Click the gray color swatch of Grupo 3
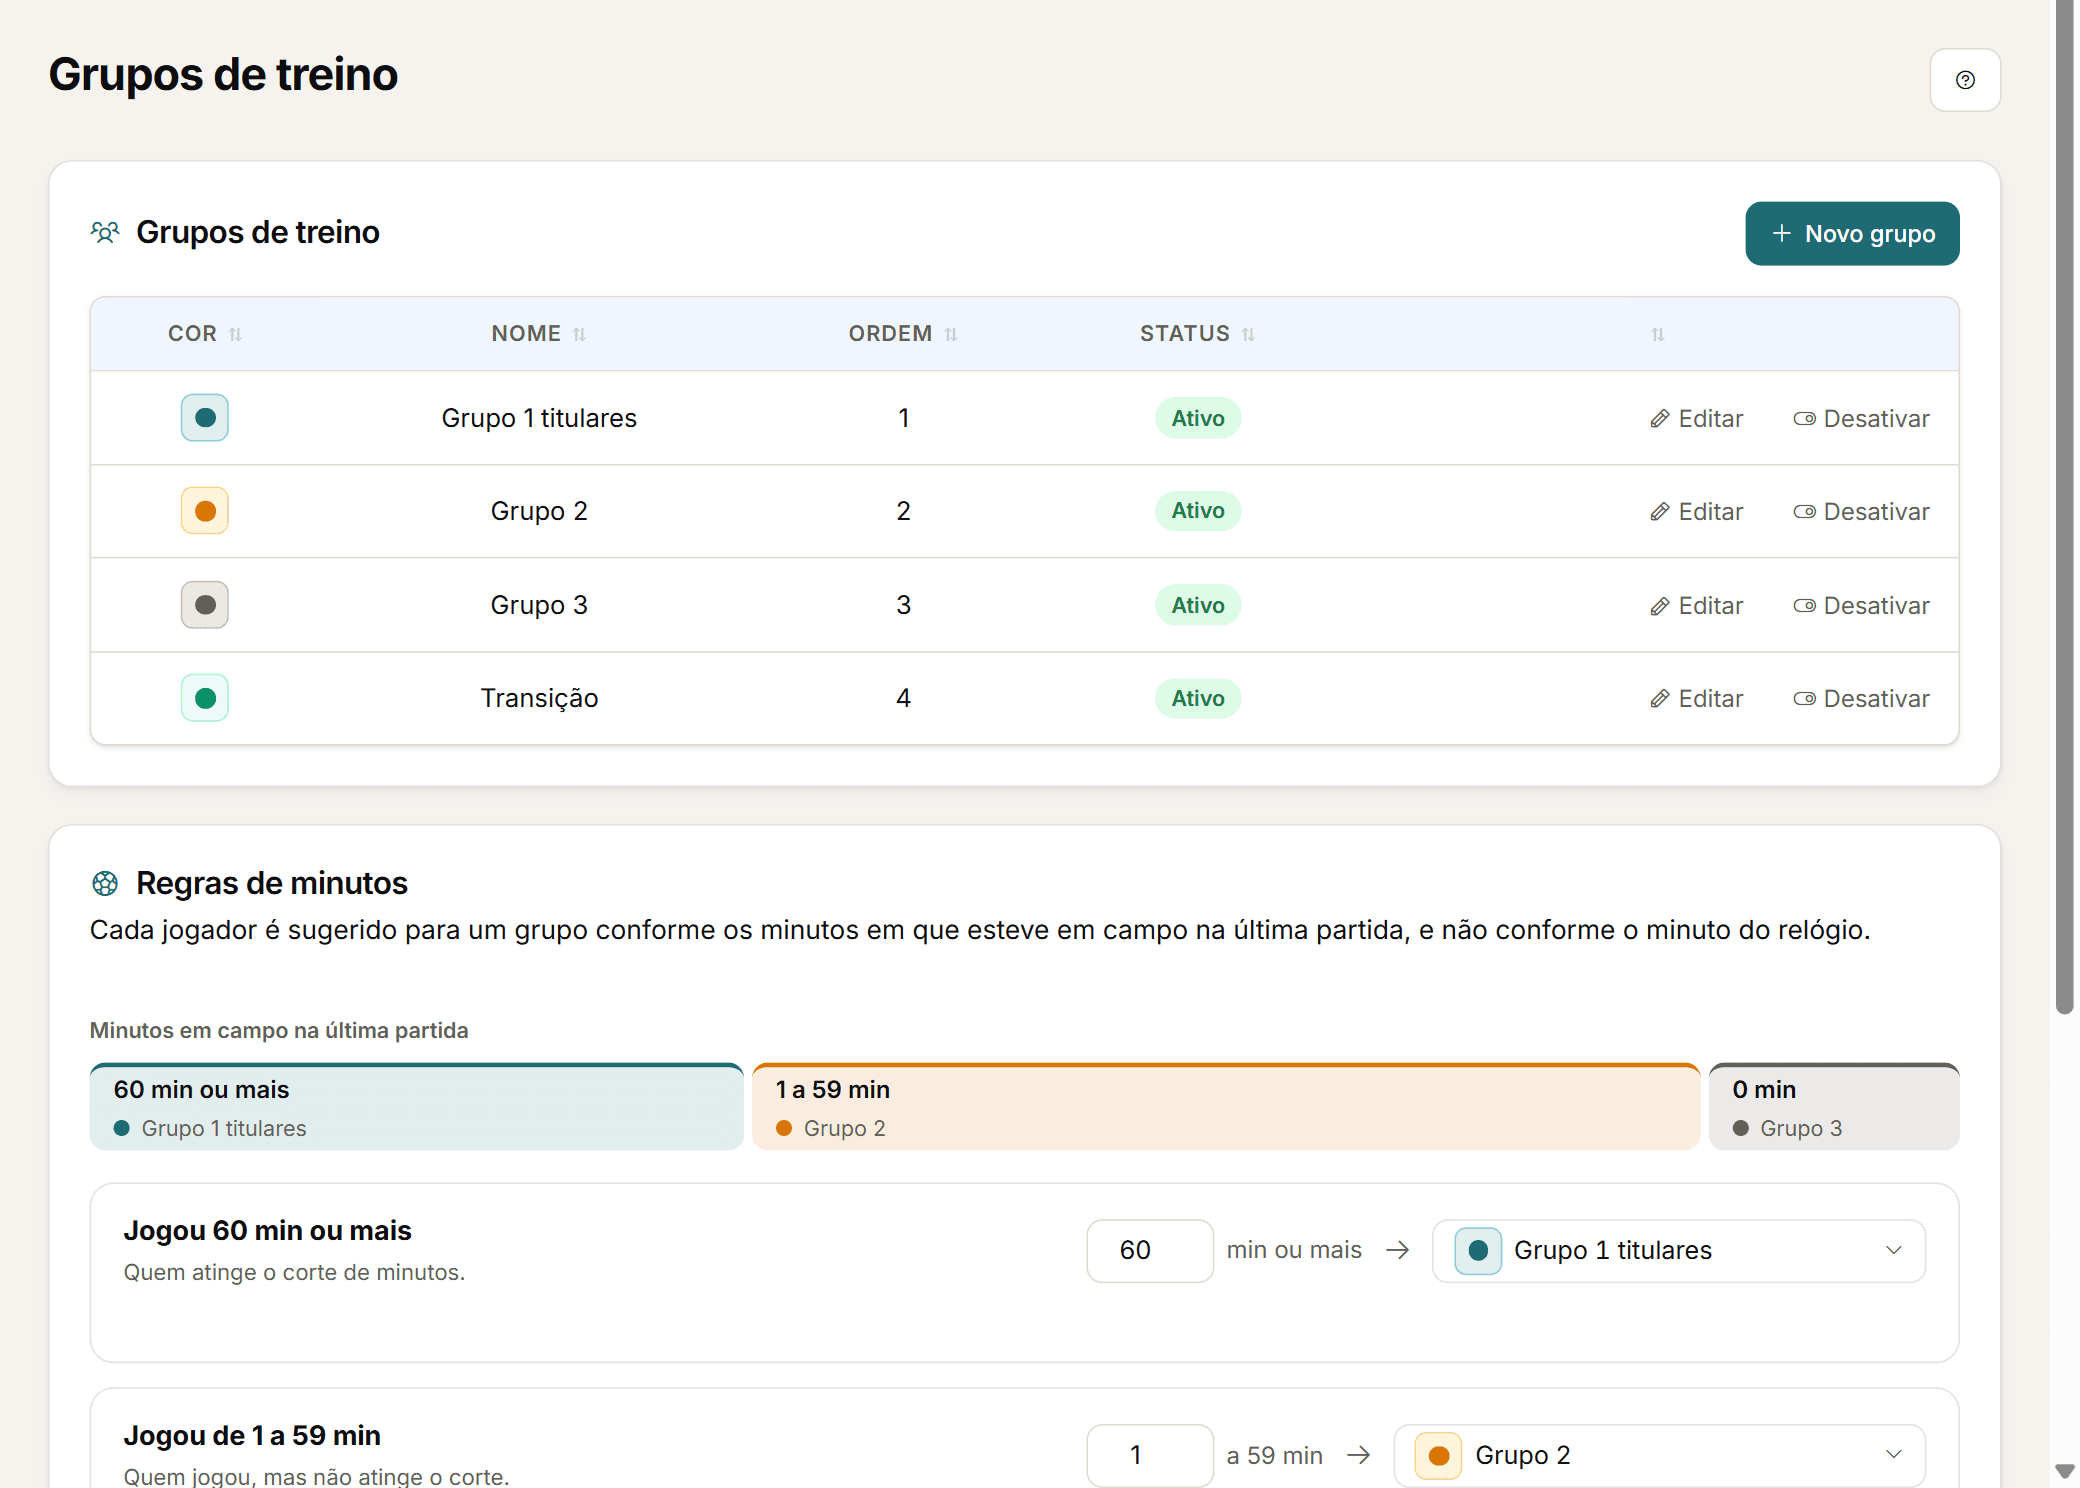 [205, 605]
